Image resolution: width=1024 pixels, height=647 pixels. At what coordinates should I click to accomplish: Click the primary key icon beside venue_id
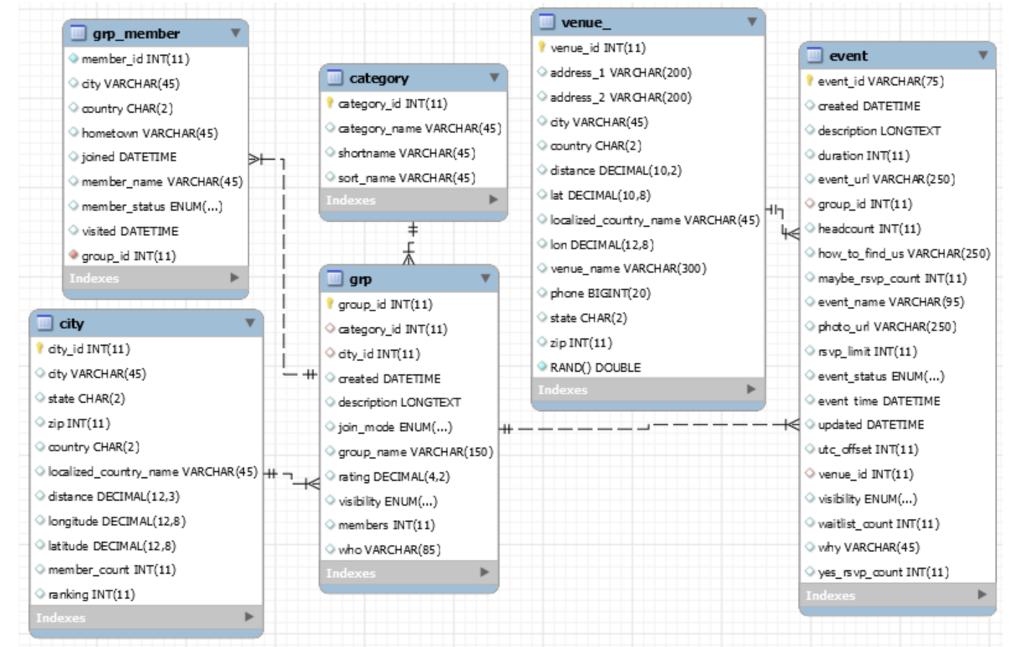click(x=540, y=46)
